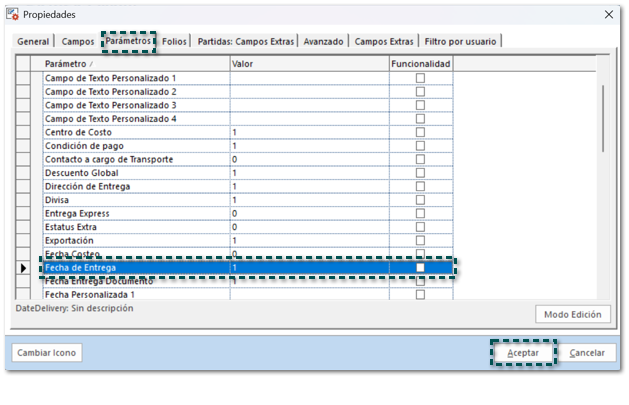This screenshot has height=405, width=629.
Task: Select Valor cell of Condición de pago
Action: click(308, 146)
